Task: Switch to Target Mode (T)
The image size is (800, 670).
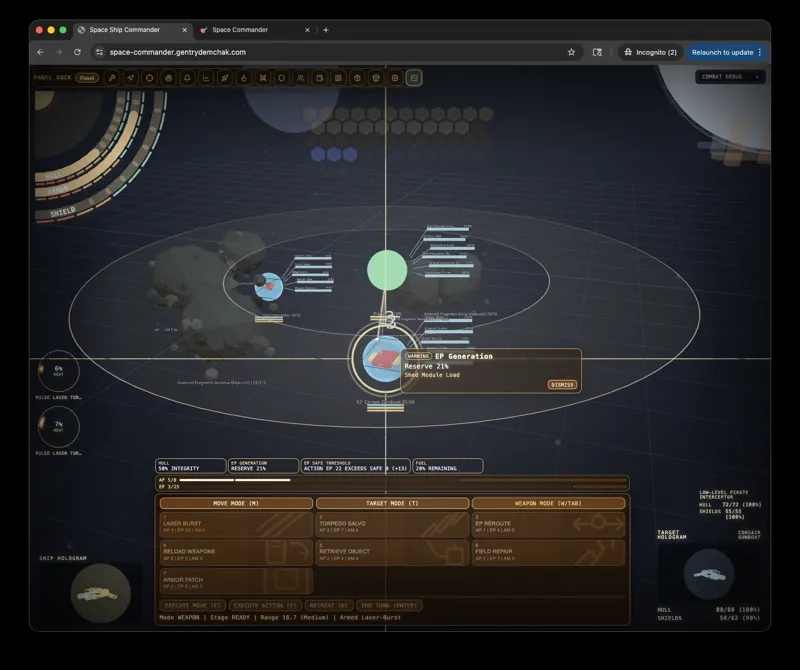Action: 392,503
